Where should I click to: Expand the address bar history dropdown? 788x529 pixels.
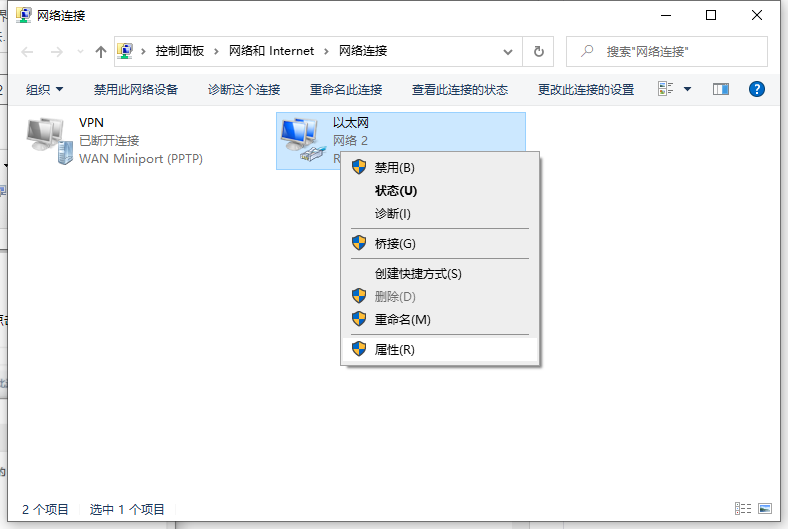509,51
